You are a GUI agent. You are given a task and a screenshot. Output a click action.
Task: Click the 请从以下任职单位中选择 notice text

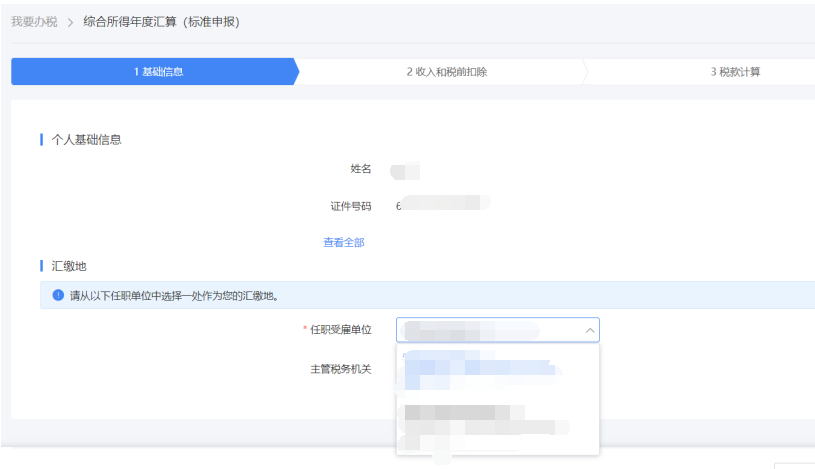tap(173, 296)
